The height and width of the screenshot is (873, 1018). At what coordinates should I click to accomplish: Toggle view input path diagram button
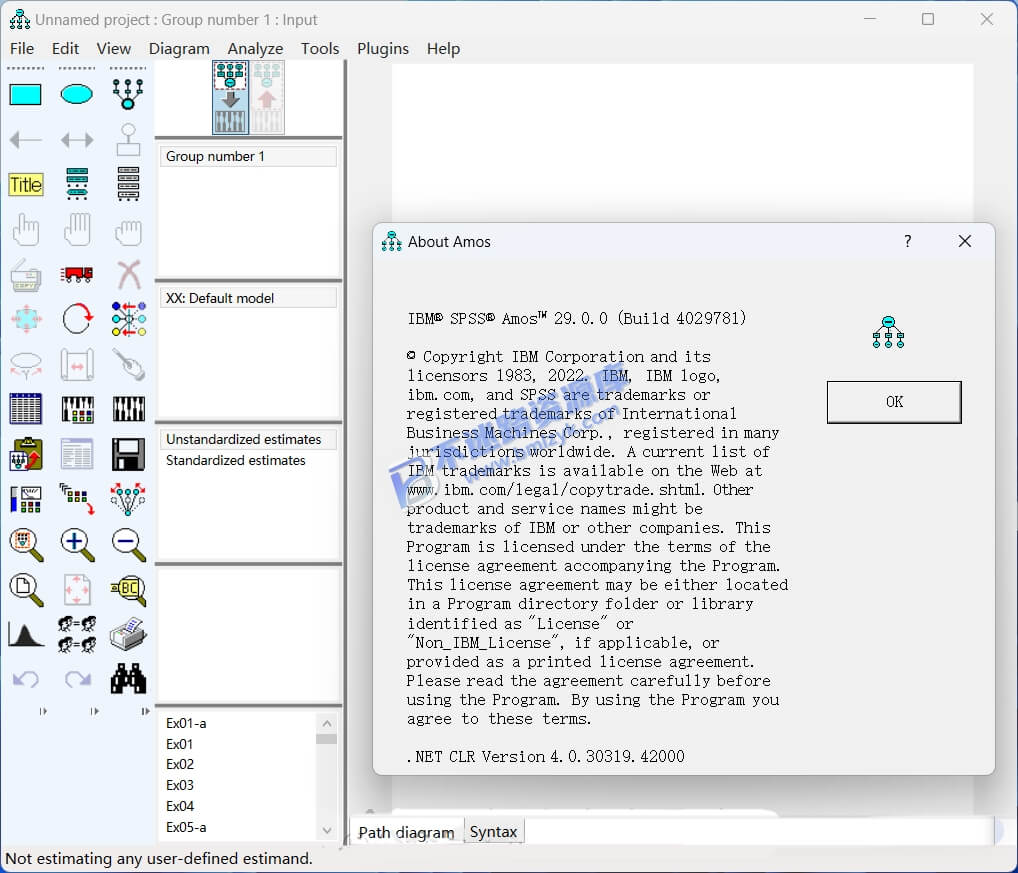point(230,97)
